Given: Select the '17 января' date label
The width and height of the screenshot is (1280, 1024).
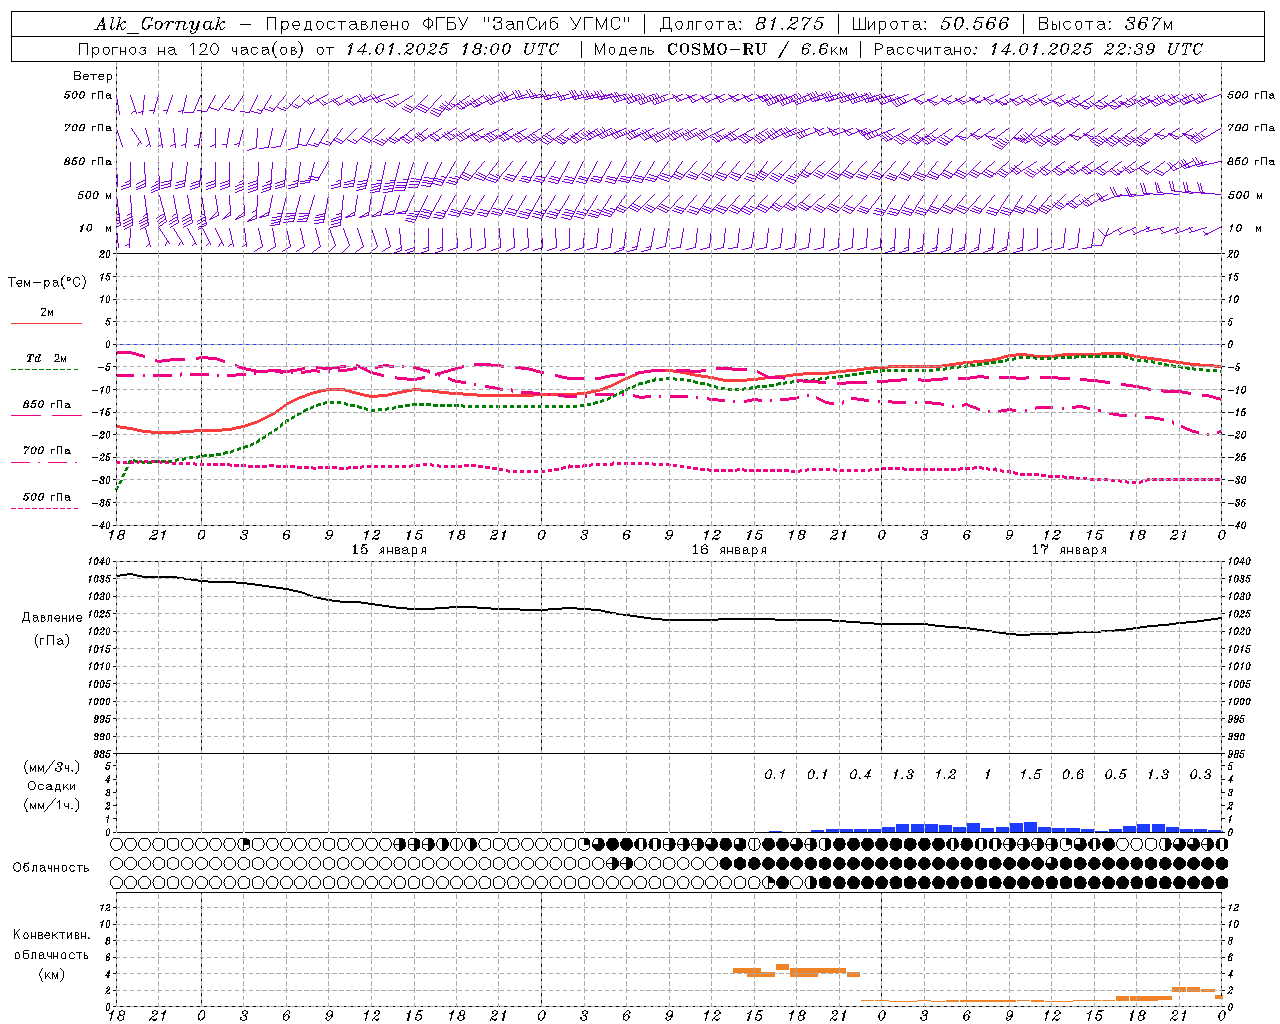Looking at the screenshot, I should click(x=1069, y=550).
